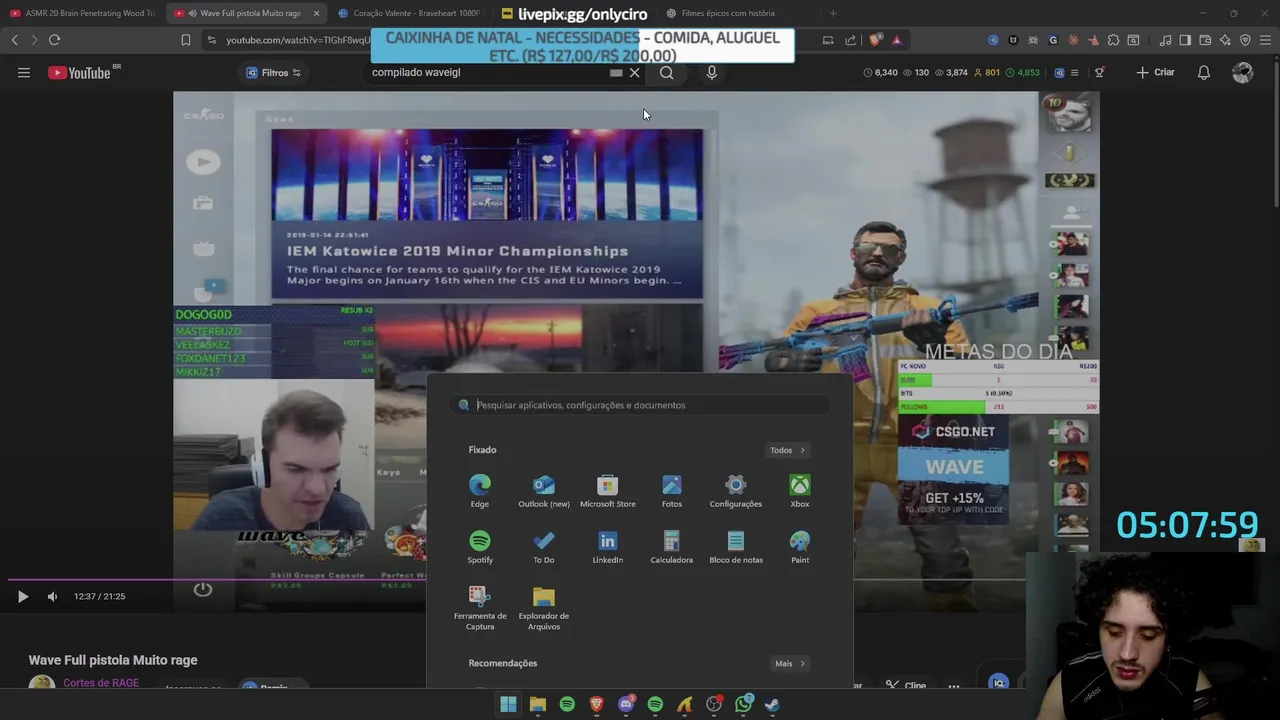Launch Outlook (new) from Start menu
The image size is (1280, 720).
[544, 491]
